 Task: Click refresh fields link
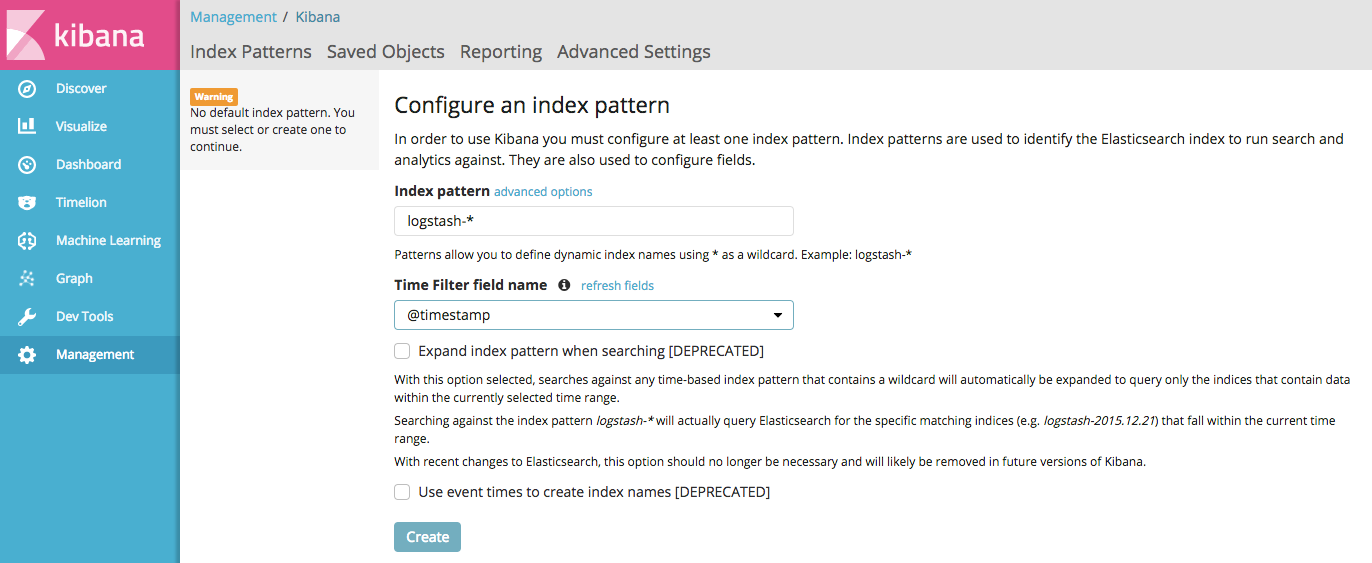617,286
